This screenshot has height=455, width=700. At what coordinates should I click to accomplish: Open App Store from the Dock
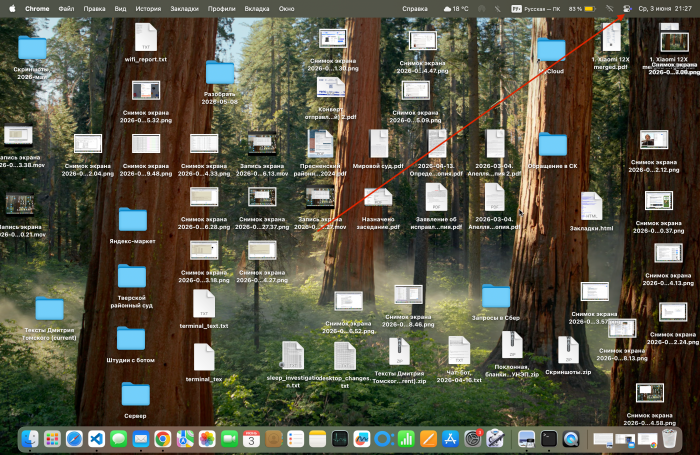450,439
